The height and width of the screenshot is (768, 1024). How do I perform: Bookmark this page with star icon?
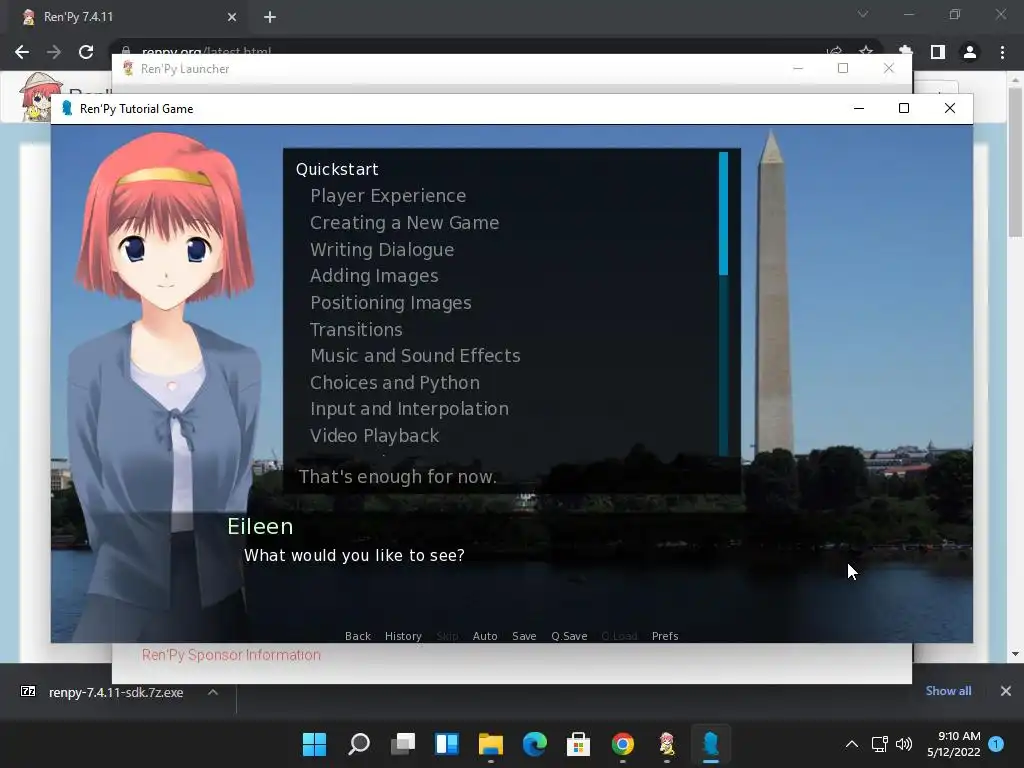866,51
